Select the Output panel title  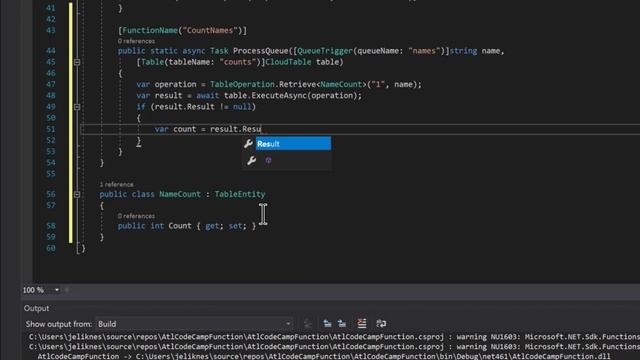(36, 309)
